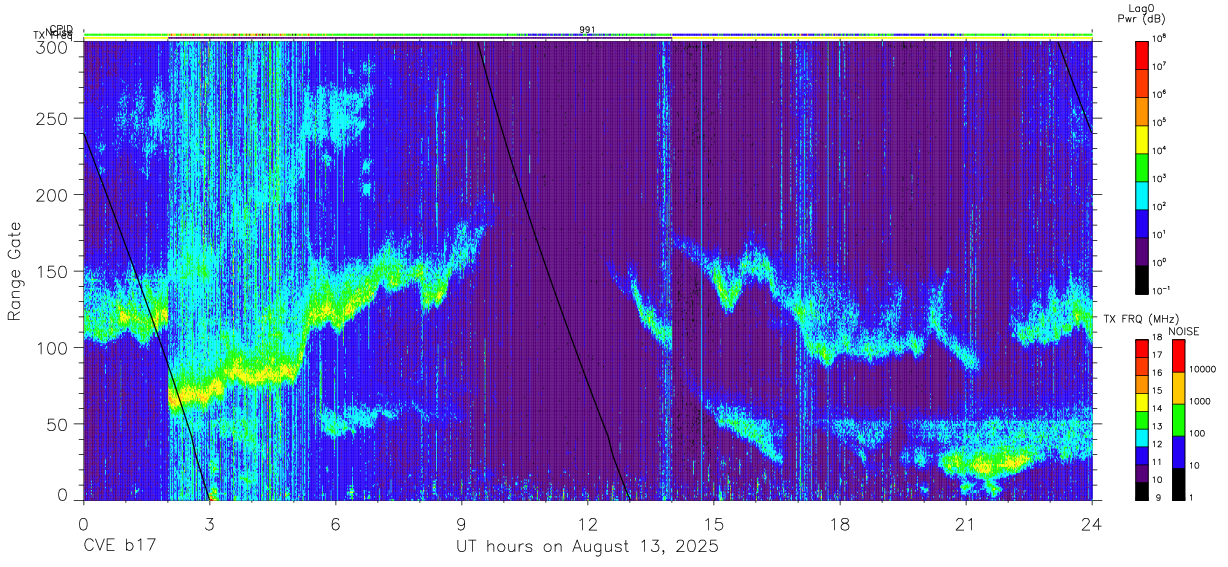Click the yellow-orange swatch of the NOISE colorbar
Image resolution: width=1228 pixels, height=567 pixels.
(x=1178, y=388)
